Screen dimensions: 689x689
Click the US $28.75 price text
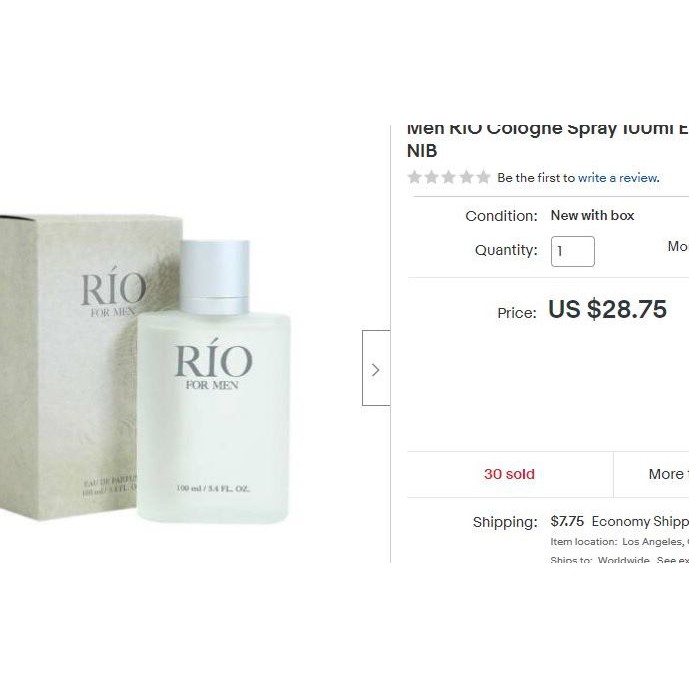[607, 309]
